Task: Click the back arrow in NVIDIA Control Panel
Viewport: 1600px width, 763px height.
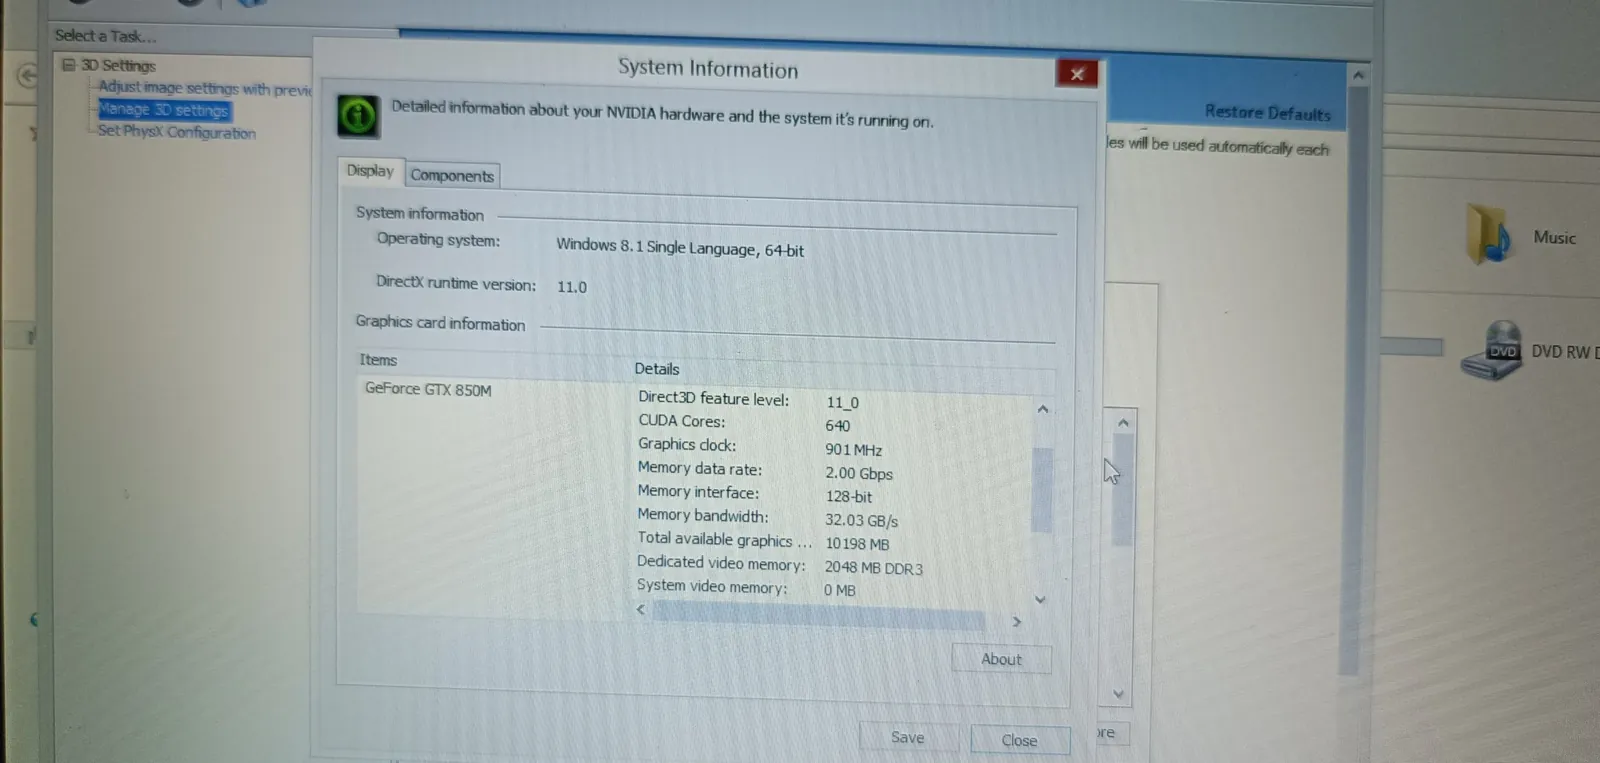Action: [x=27, y=76]
